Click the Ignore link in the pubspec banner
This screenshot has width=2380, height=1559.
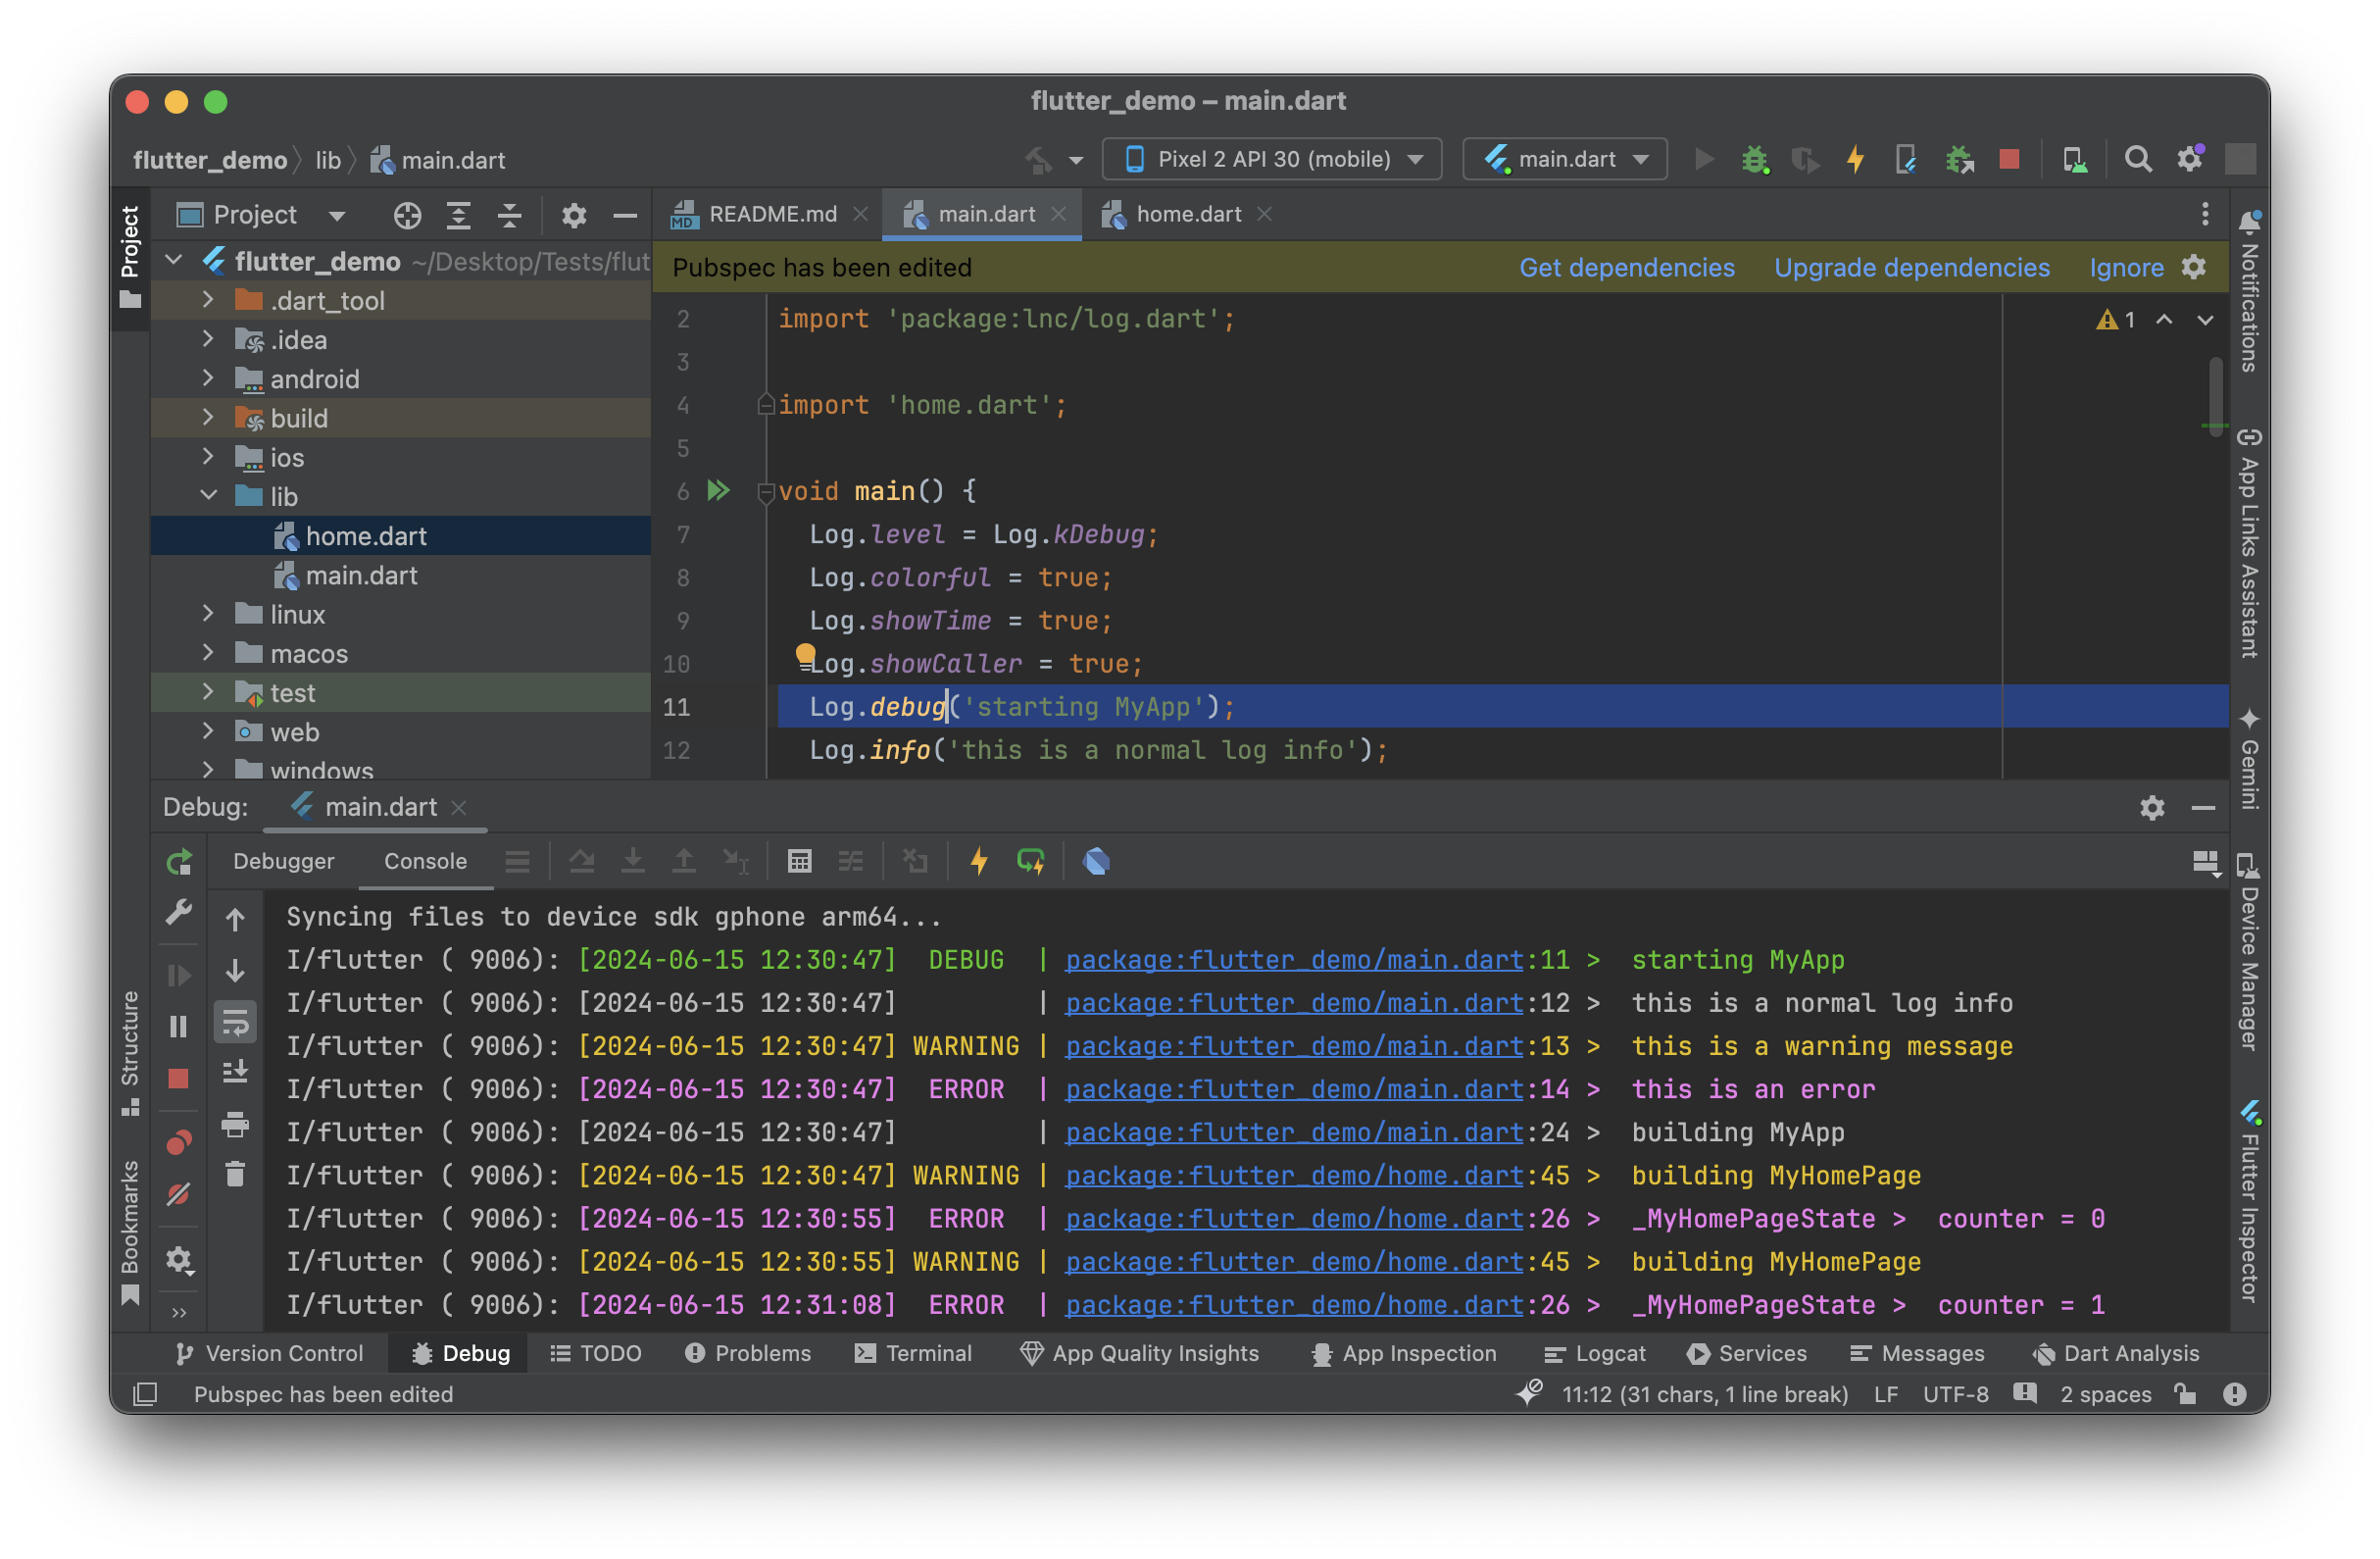click(x=2126, y=268)
